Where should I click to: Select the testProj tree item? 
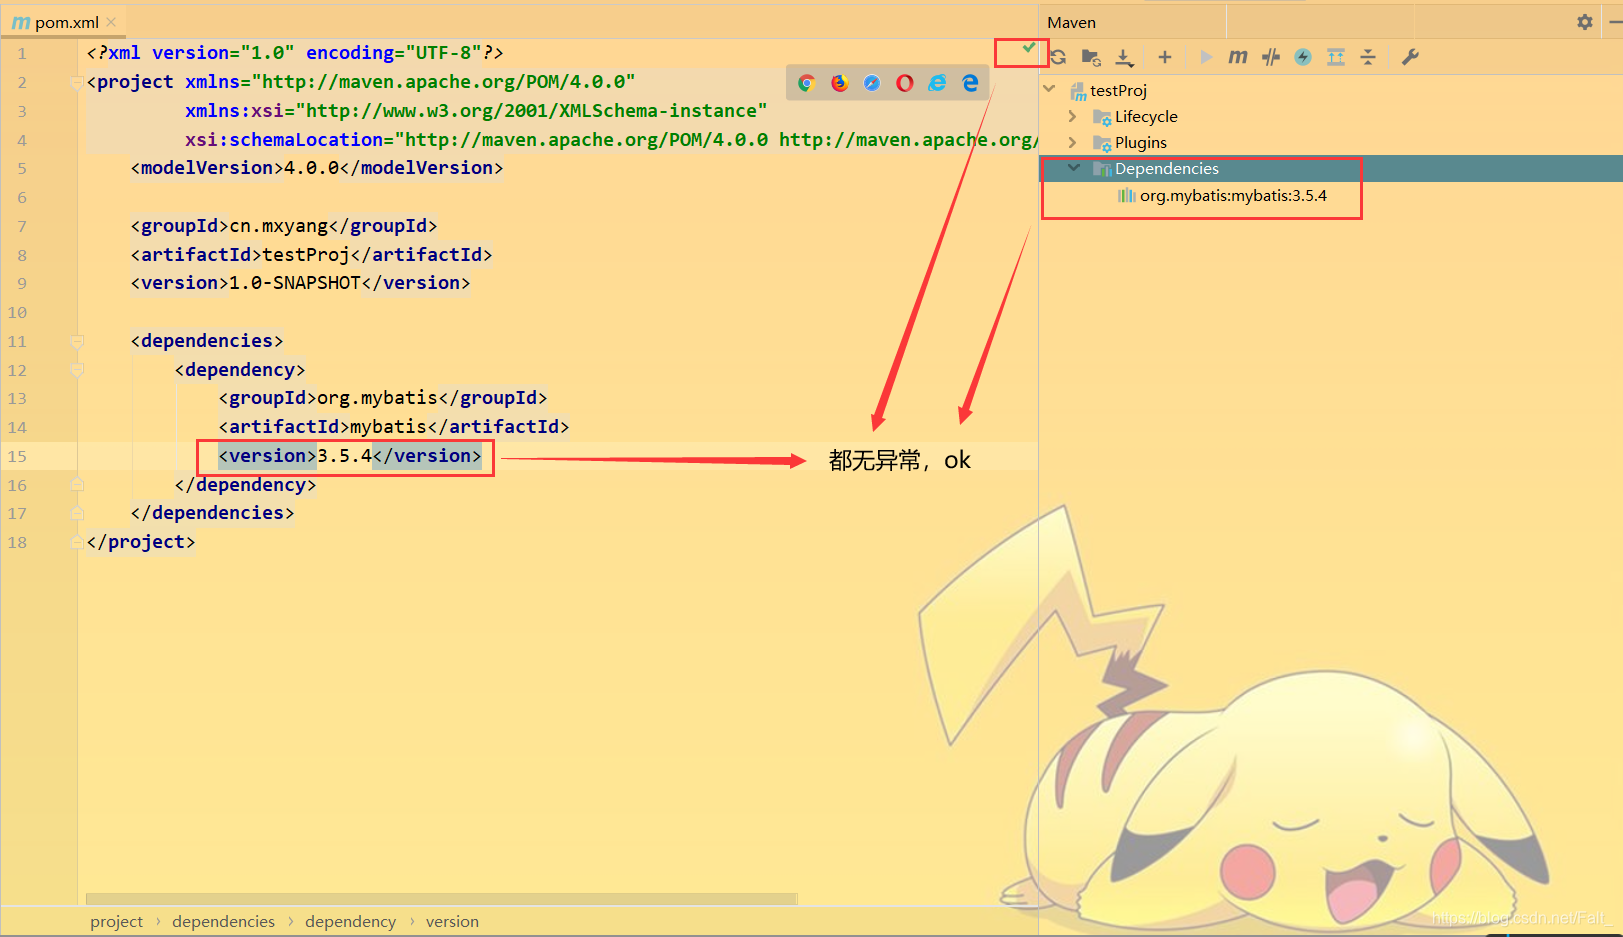(x=1118, y=90)
